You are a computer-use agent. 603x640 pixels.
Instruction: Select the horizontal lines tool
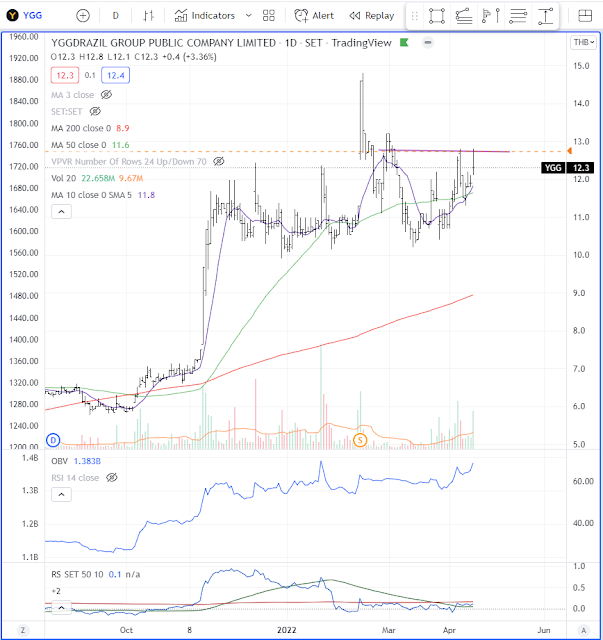click(518, 16)
